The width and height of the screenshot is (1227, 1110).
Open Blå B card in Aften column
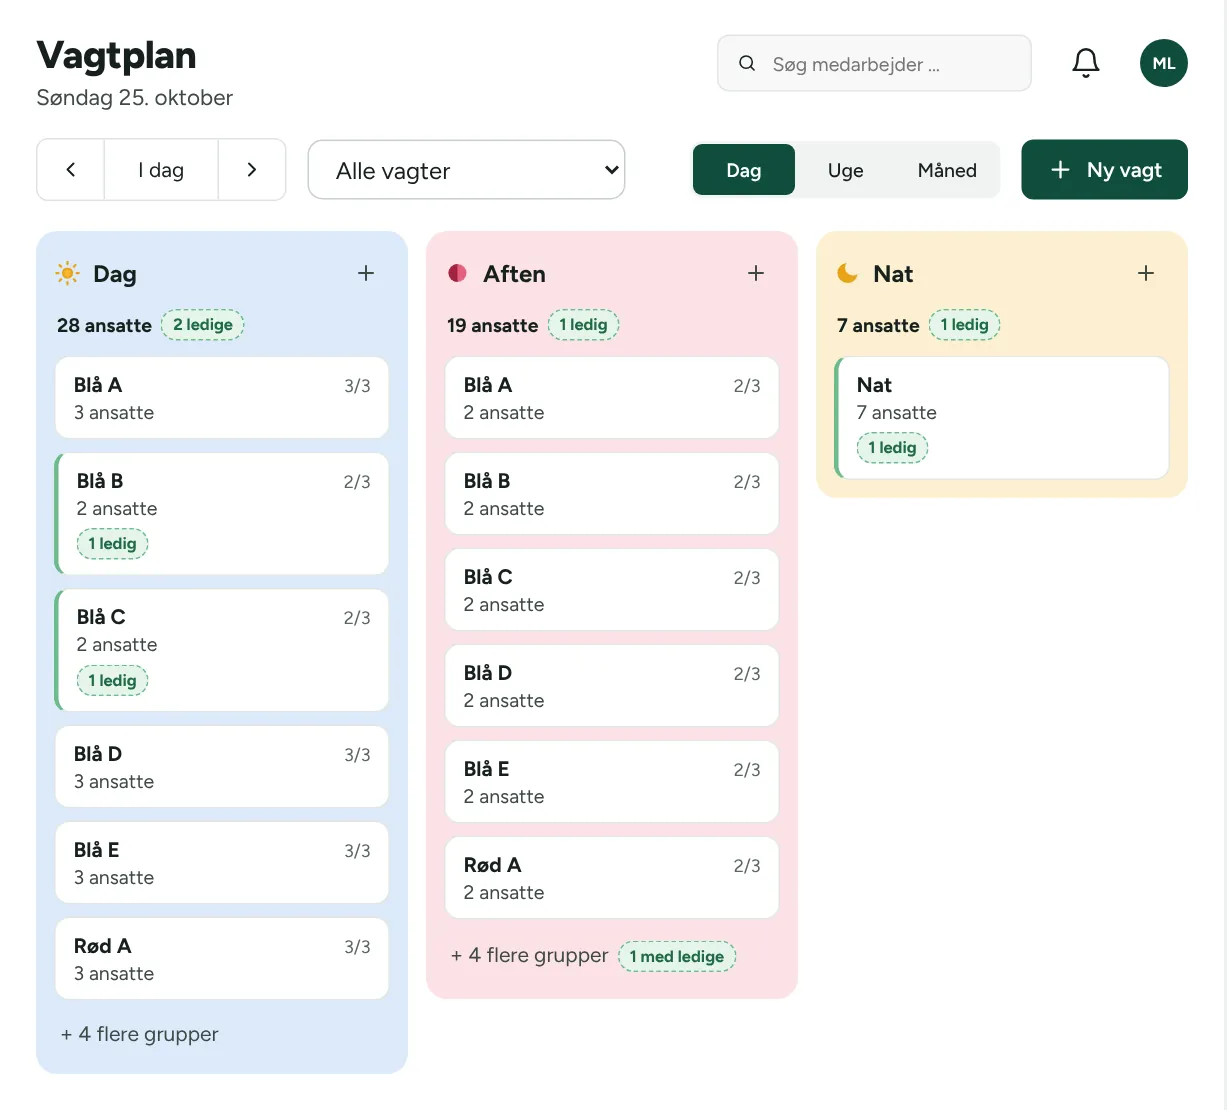click(612, 494)
